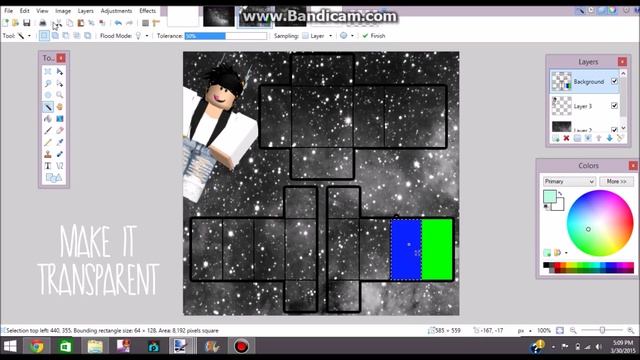This screenshot has width=640, height=360.
Task: Click the primary color swatch
Action: [x=550, y=197]
